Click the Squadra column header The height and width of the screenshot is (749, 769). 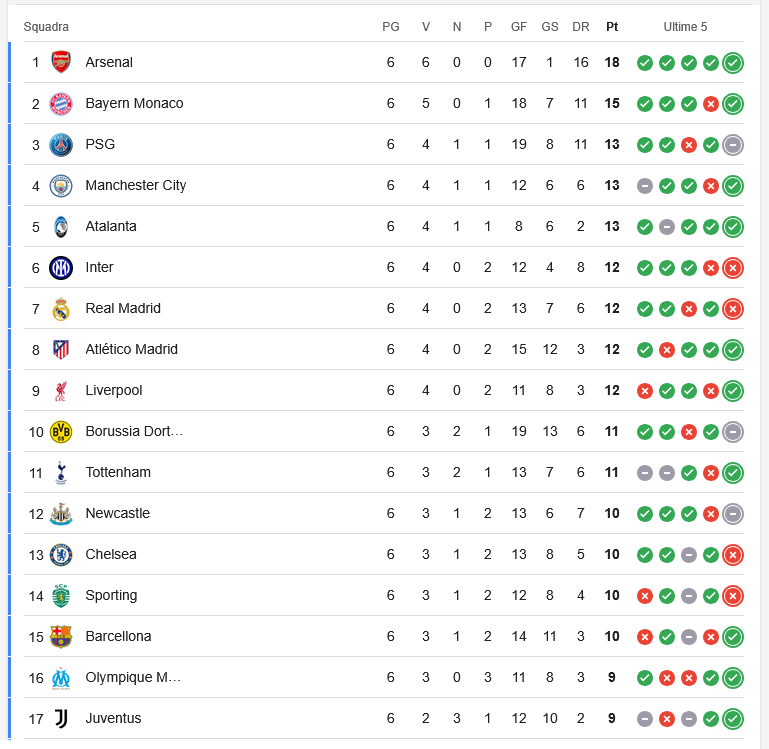point(46,27)
